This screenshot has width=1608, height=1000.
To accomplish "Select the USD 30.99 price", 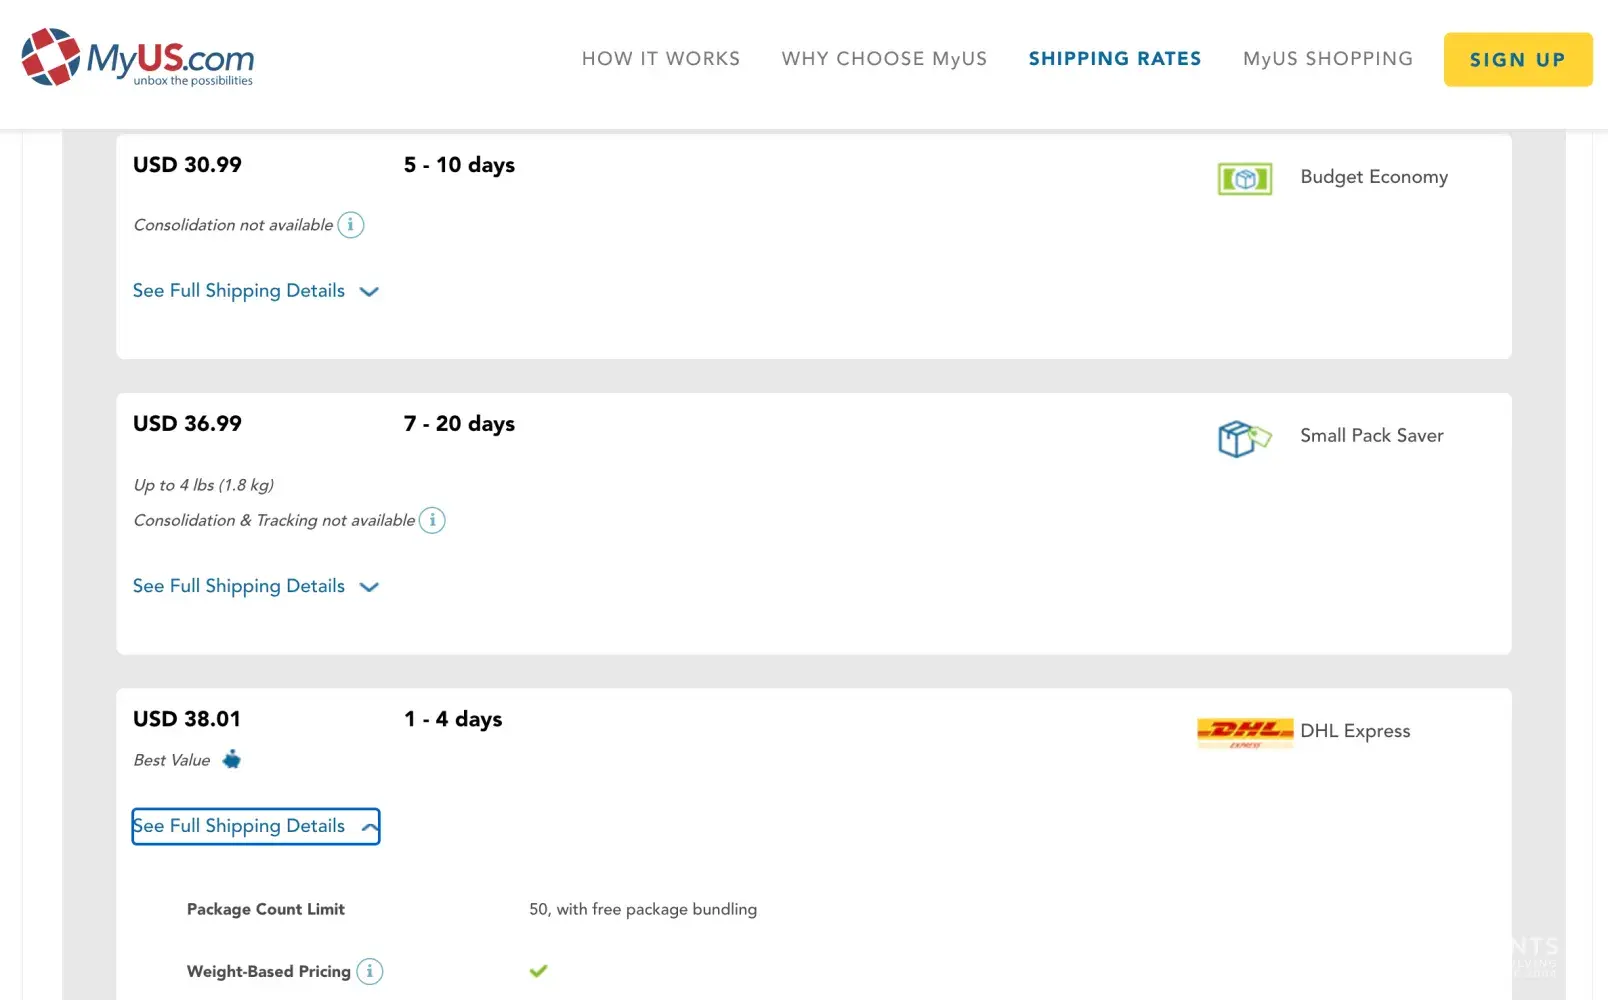I will point(187,165).
